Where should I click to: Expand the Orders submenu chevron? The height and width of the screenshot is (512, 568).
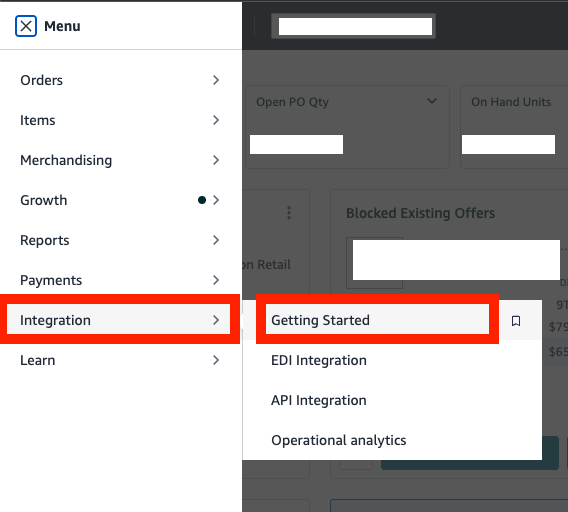click(216, 80)
